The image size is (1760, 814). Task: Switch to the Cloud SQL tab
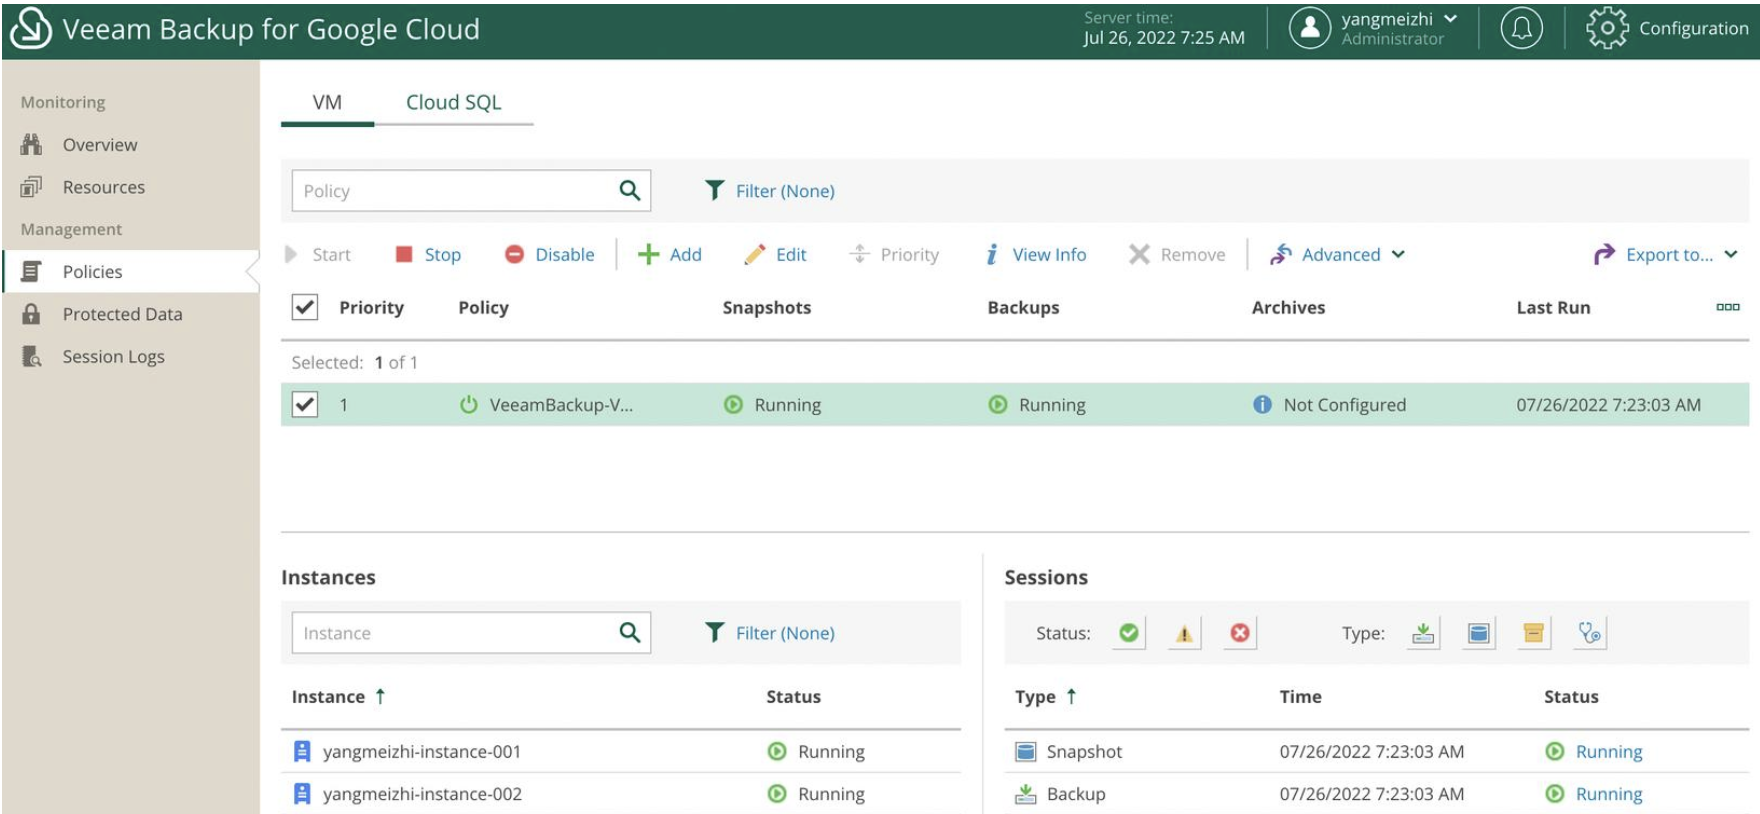(x=453, y=102)
